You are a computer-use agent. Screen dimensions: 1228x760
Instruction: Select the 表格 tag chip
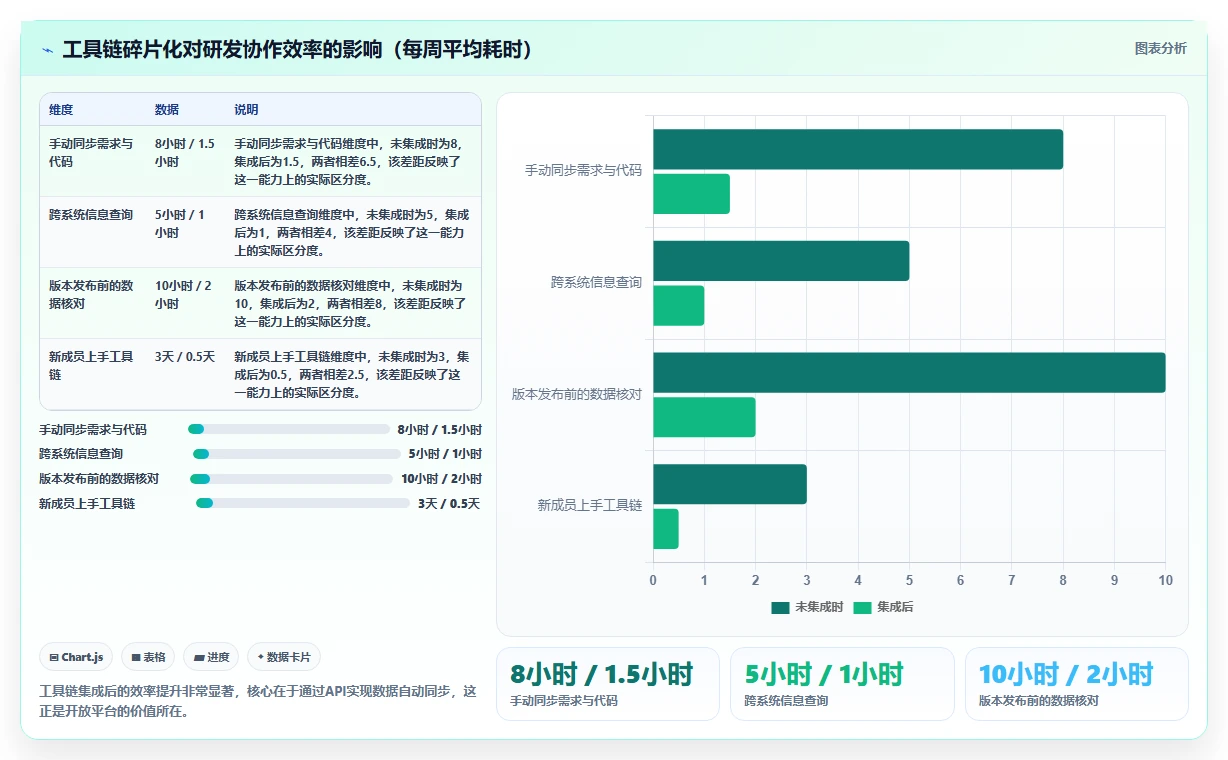pyautogui.click(x=148, y=657)
